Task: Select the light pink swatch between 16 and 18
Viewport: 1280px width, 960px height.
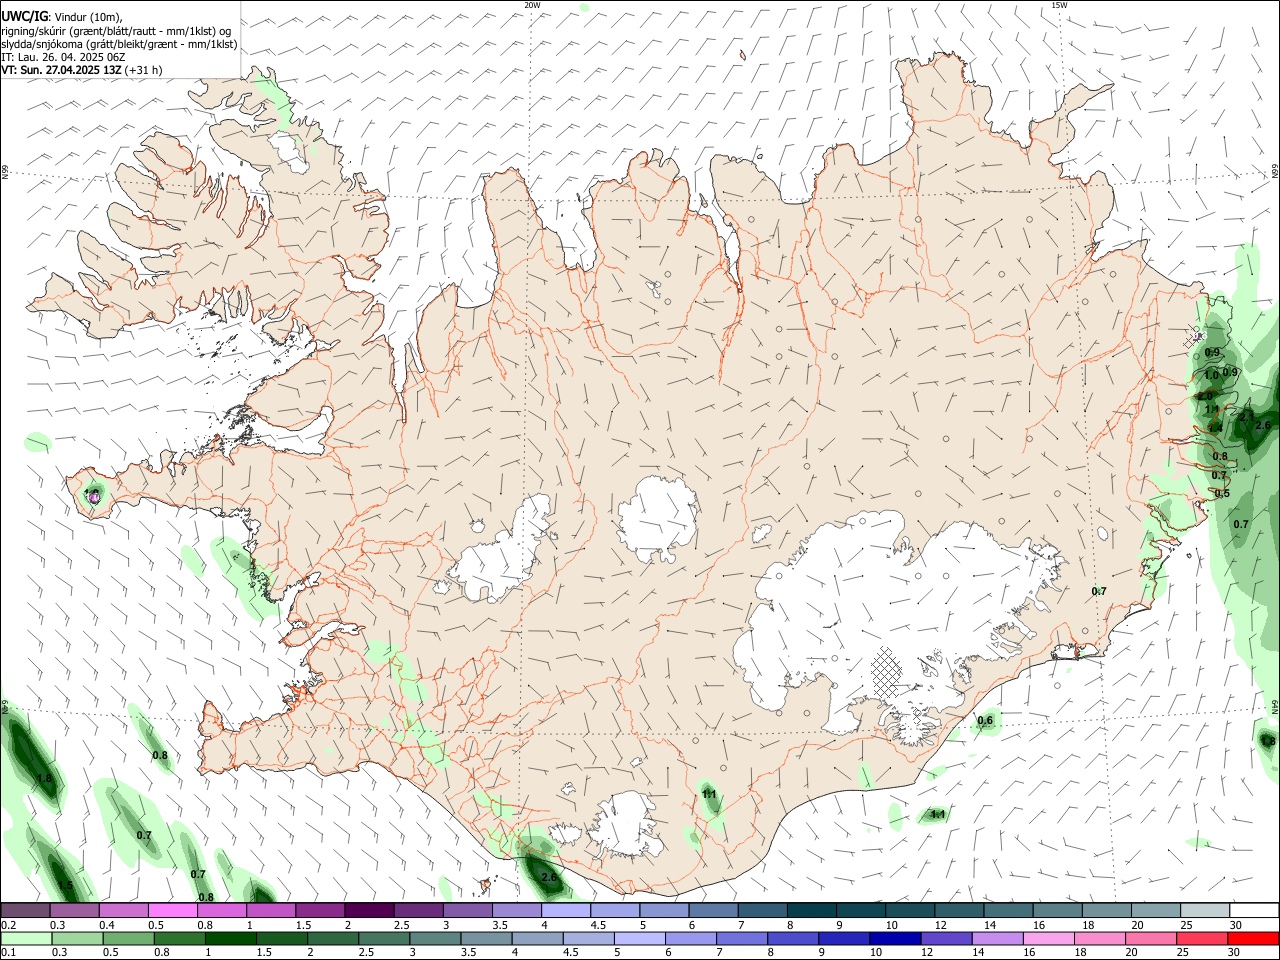Action: point(1047,938)
